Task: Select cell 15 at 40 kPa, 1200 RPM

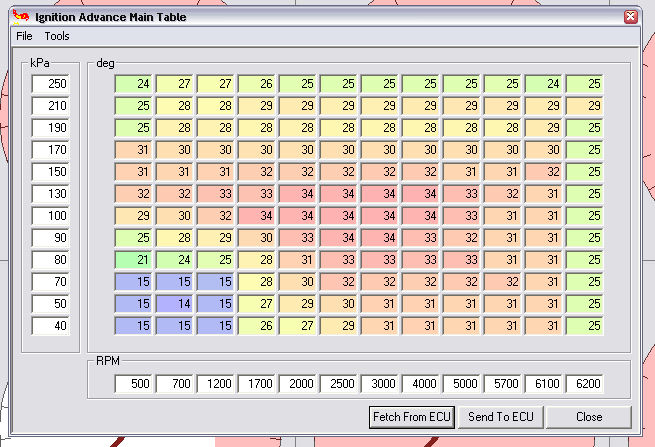Action: pyautogui.click(x=215, y=325)
